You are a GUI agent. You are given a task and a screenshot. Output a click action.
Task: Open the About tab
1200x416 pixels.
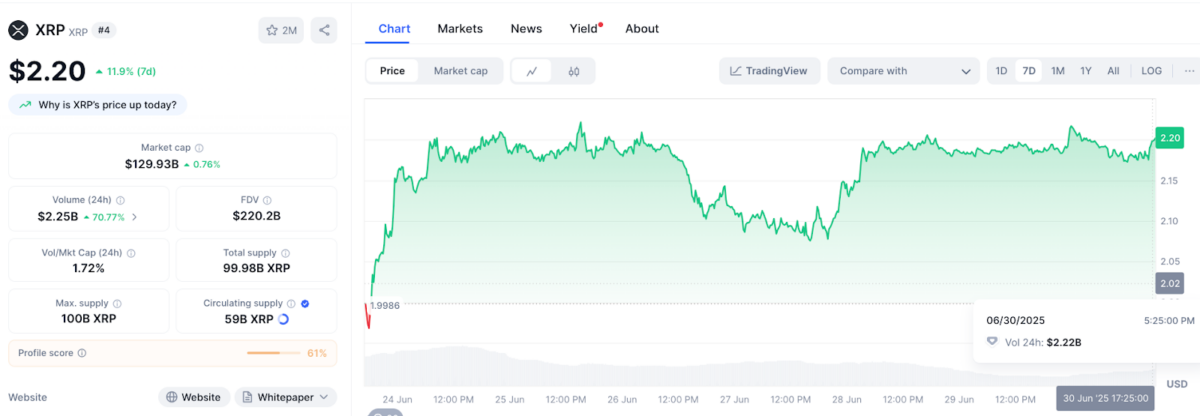642,29
